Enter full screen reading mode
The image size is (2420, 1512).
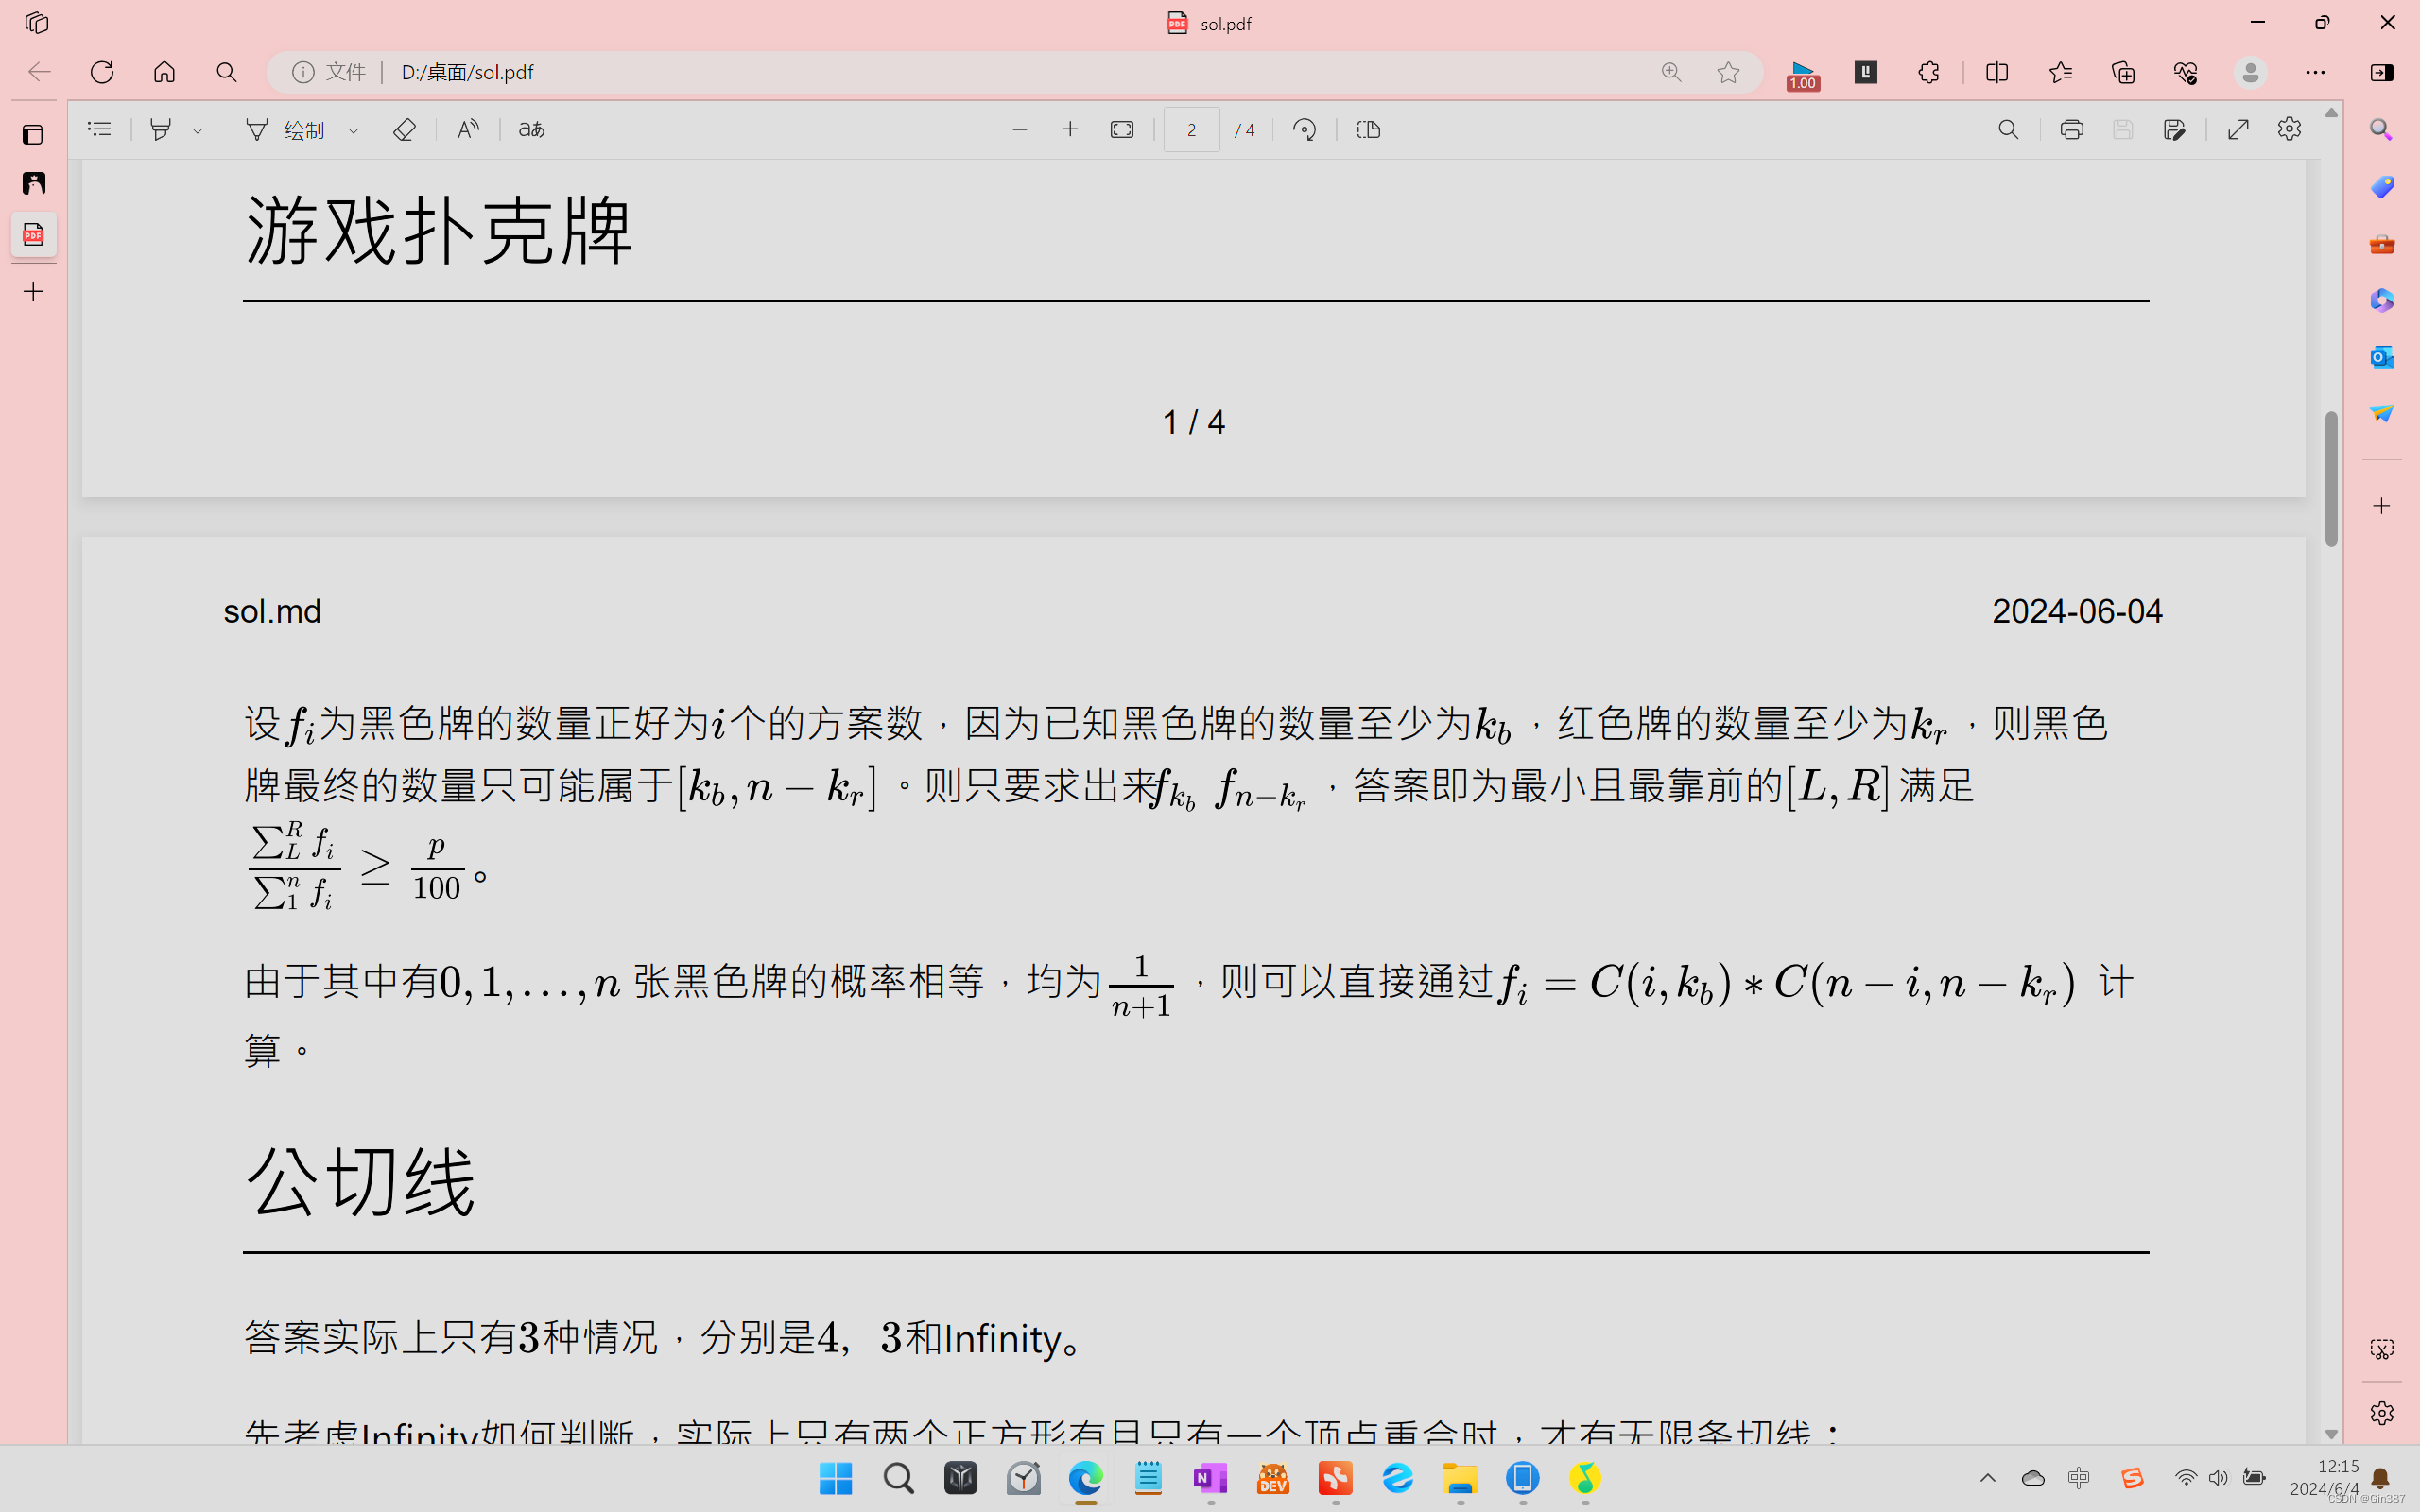[x=2238, y=129]
